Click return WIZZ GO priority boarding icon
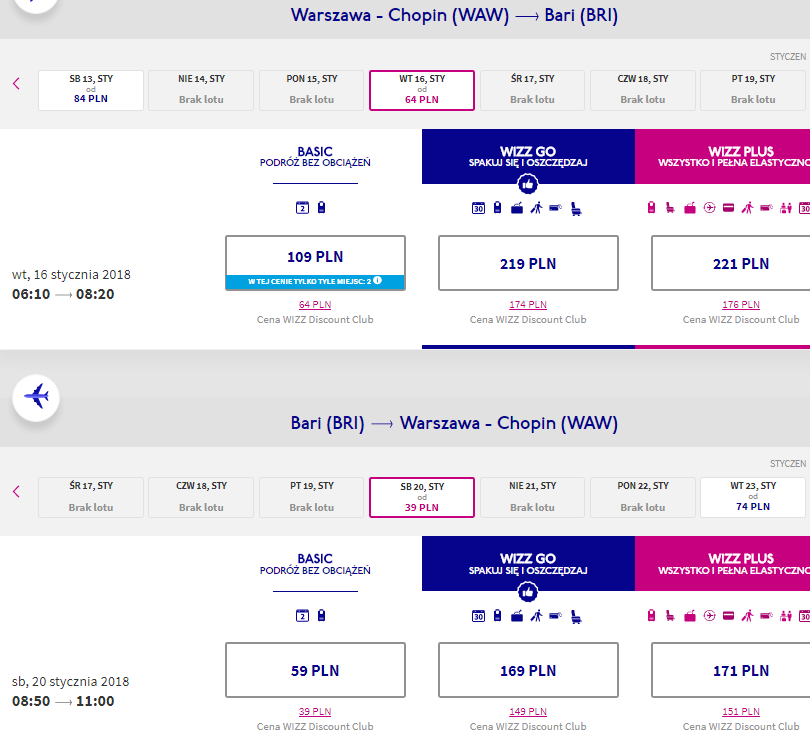This screenshot has height=734, width=810. (x=537, y=616)
